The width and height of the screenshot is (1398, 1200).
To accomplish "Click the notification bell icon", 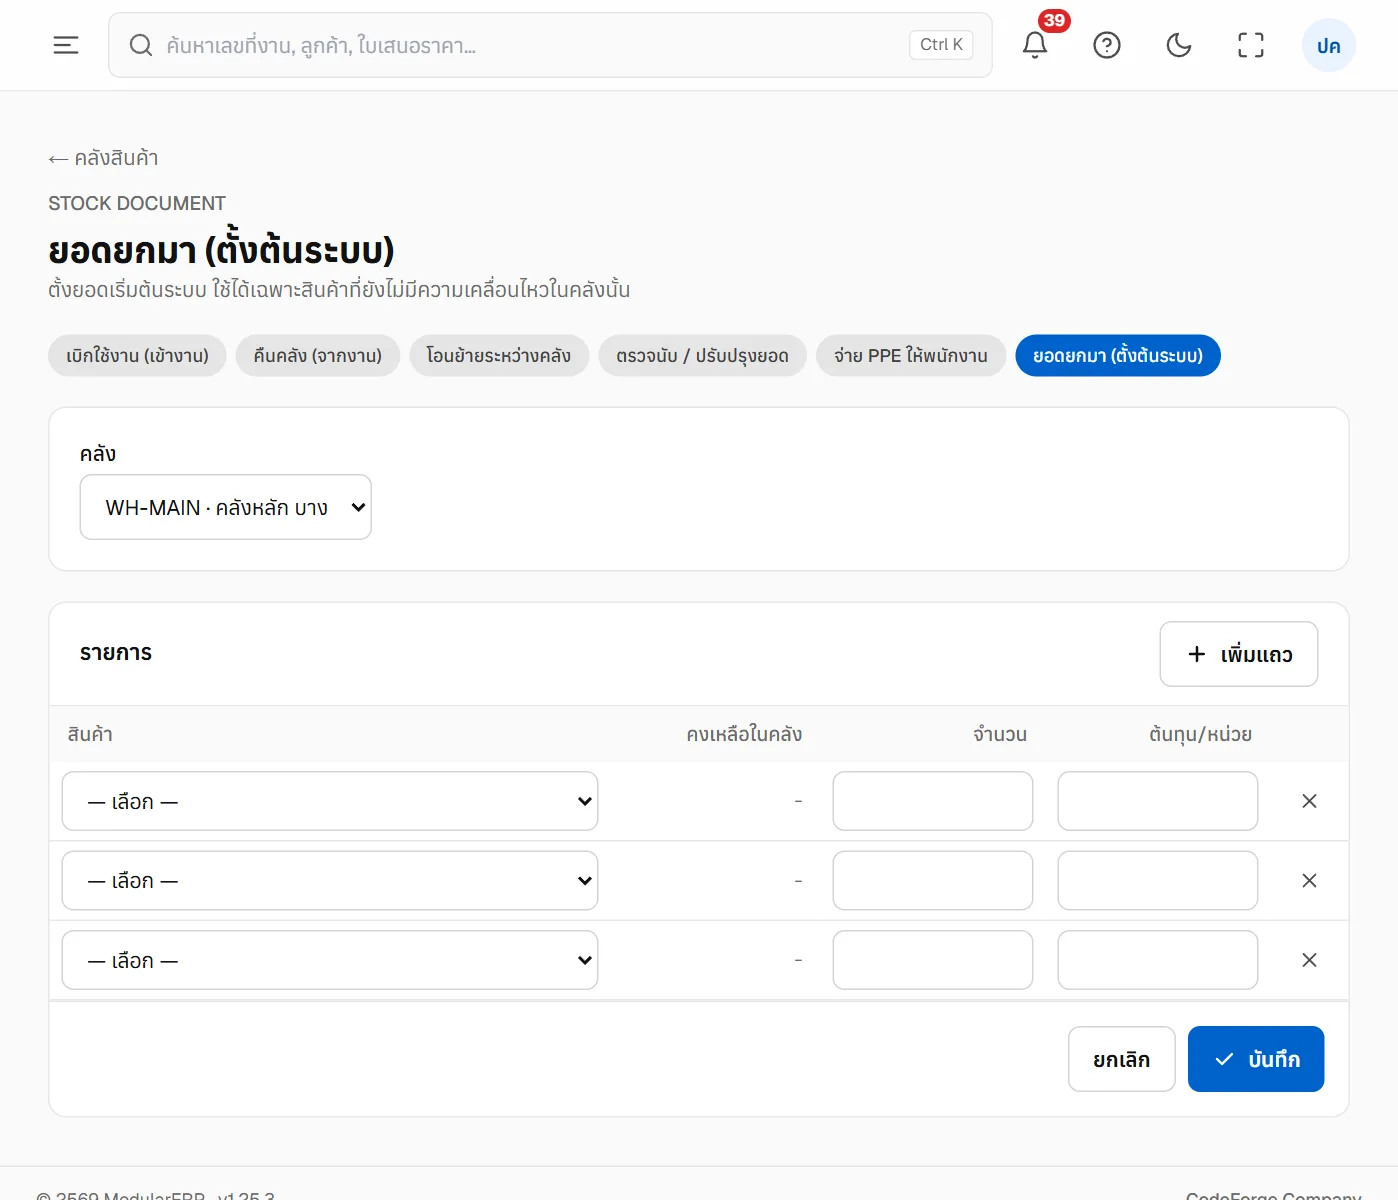I will [1035, 45].
